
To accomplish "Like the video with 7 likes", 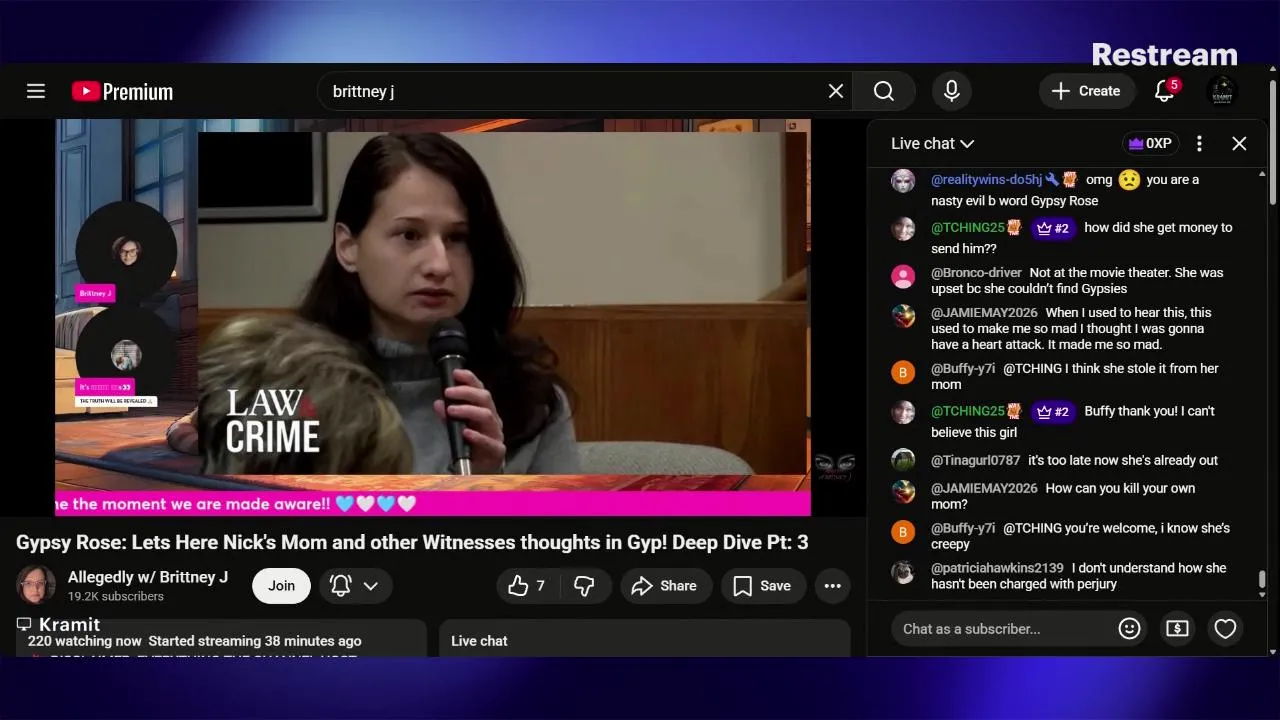I will [x=527, y=586].
